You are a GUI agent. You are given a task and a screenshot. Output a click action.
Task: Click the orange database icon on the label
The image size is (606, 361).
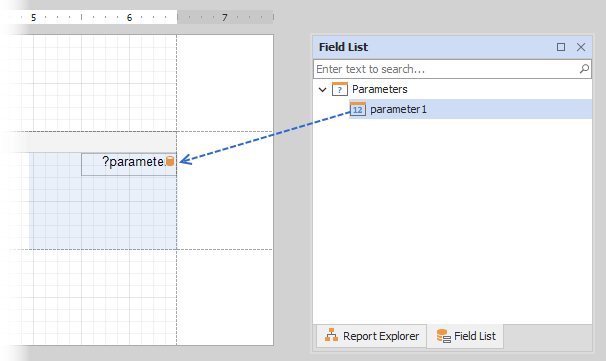tap(170, 161)
